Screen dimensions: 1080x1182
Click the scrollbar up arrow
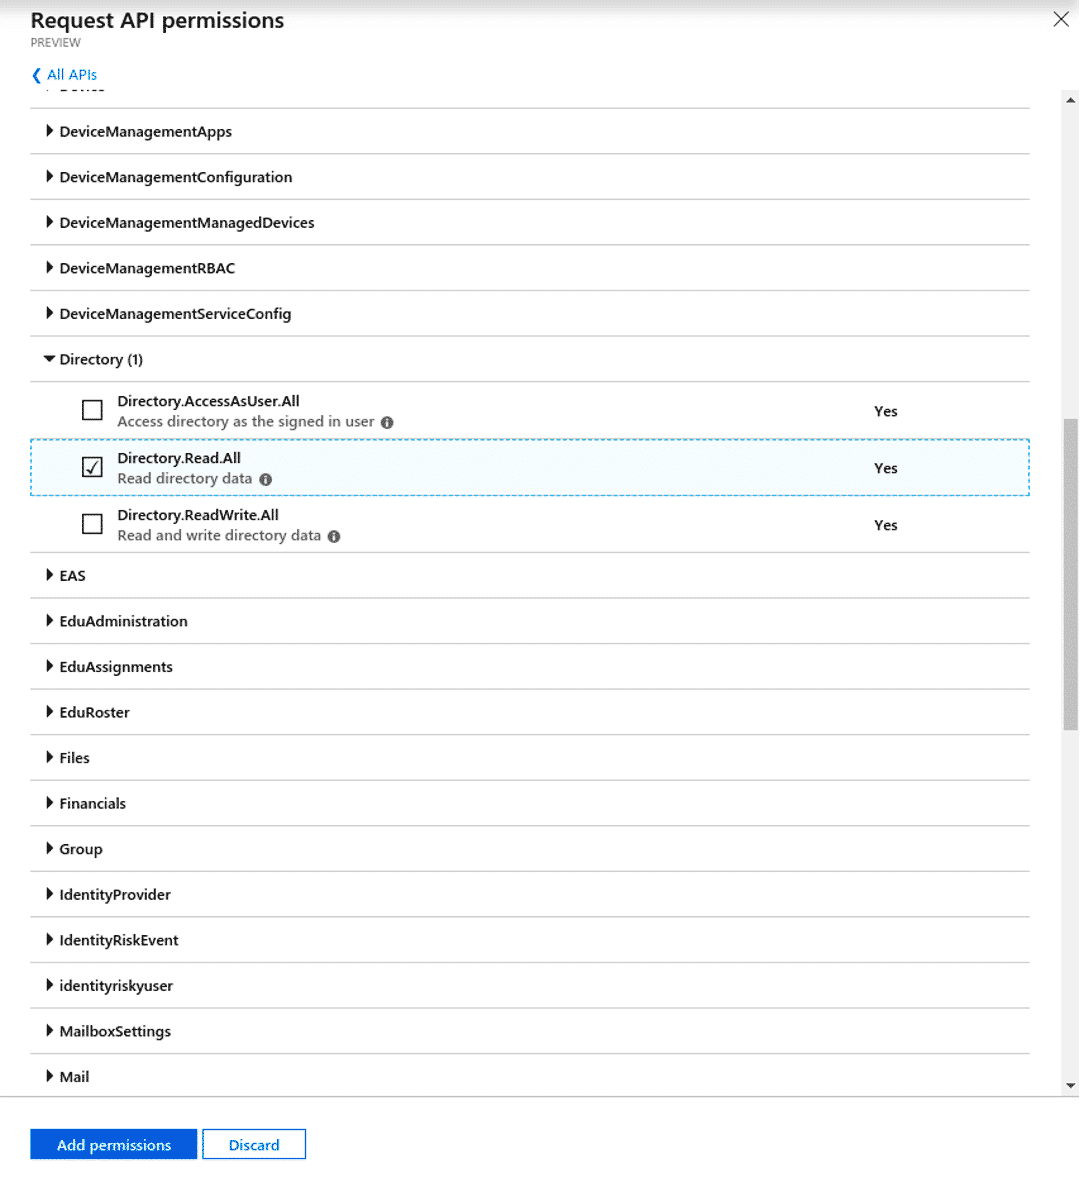point(1070,101)
